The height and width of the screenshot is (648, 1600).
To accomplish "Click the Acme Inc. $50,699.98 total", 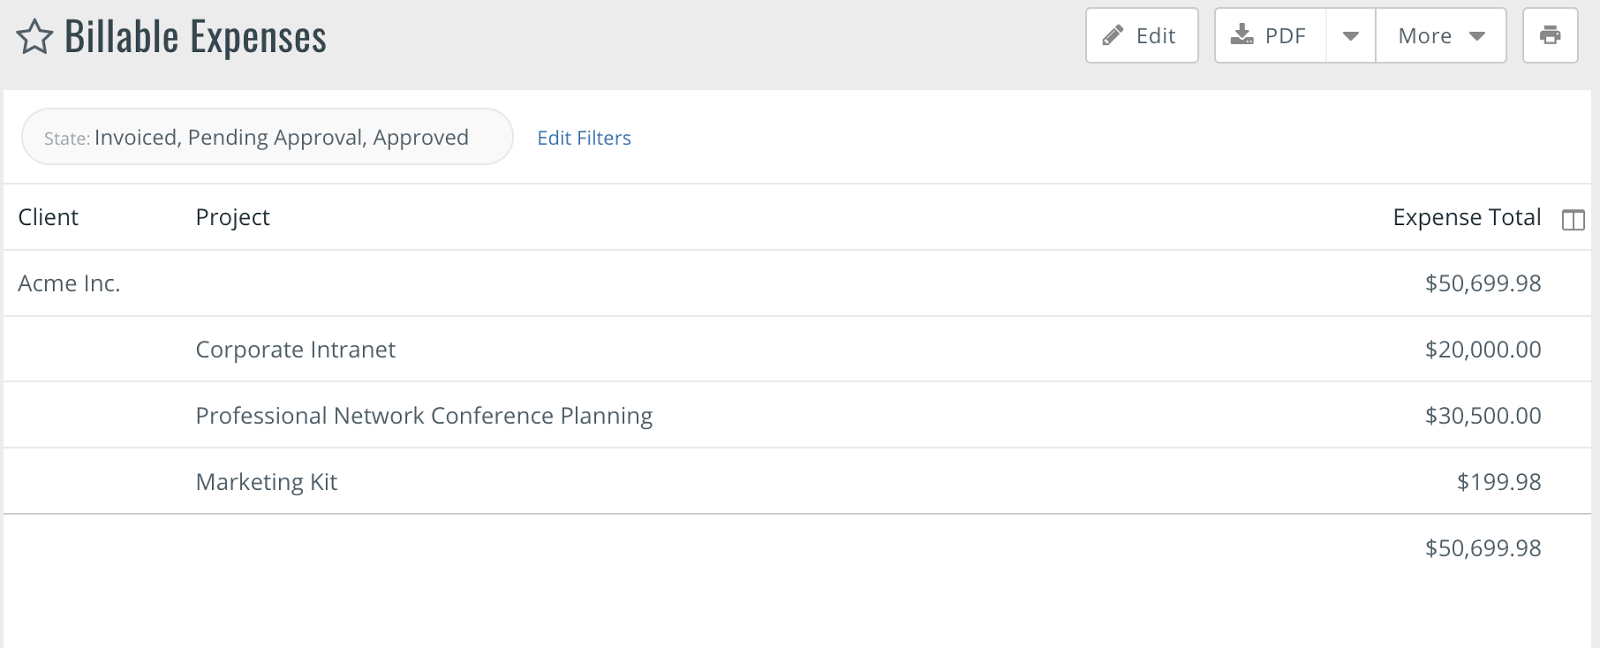I will coord(1483,283).
